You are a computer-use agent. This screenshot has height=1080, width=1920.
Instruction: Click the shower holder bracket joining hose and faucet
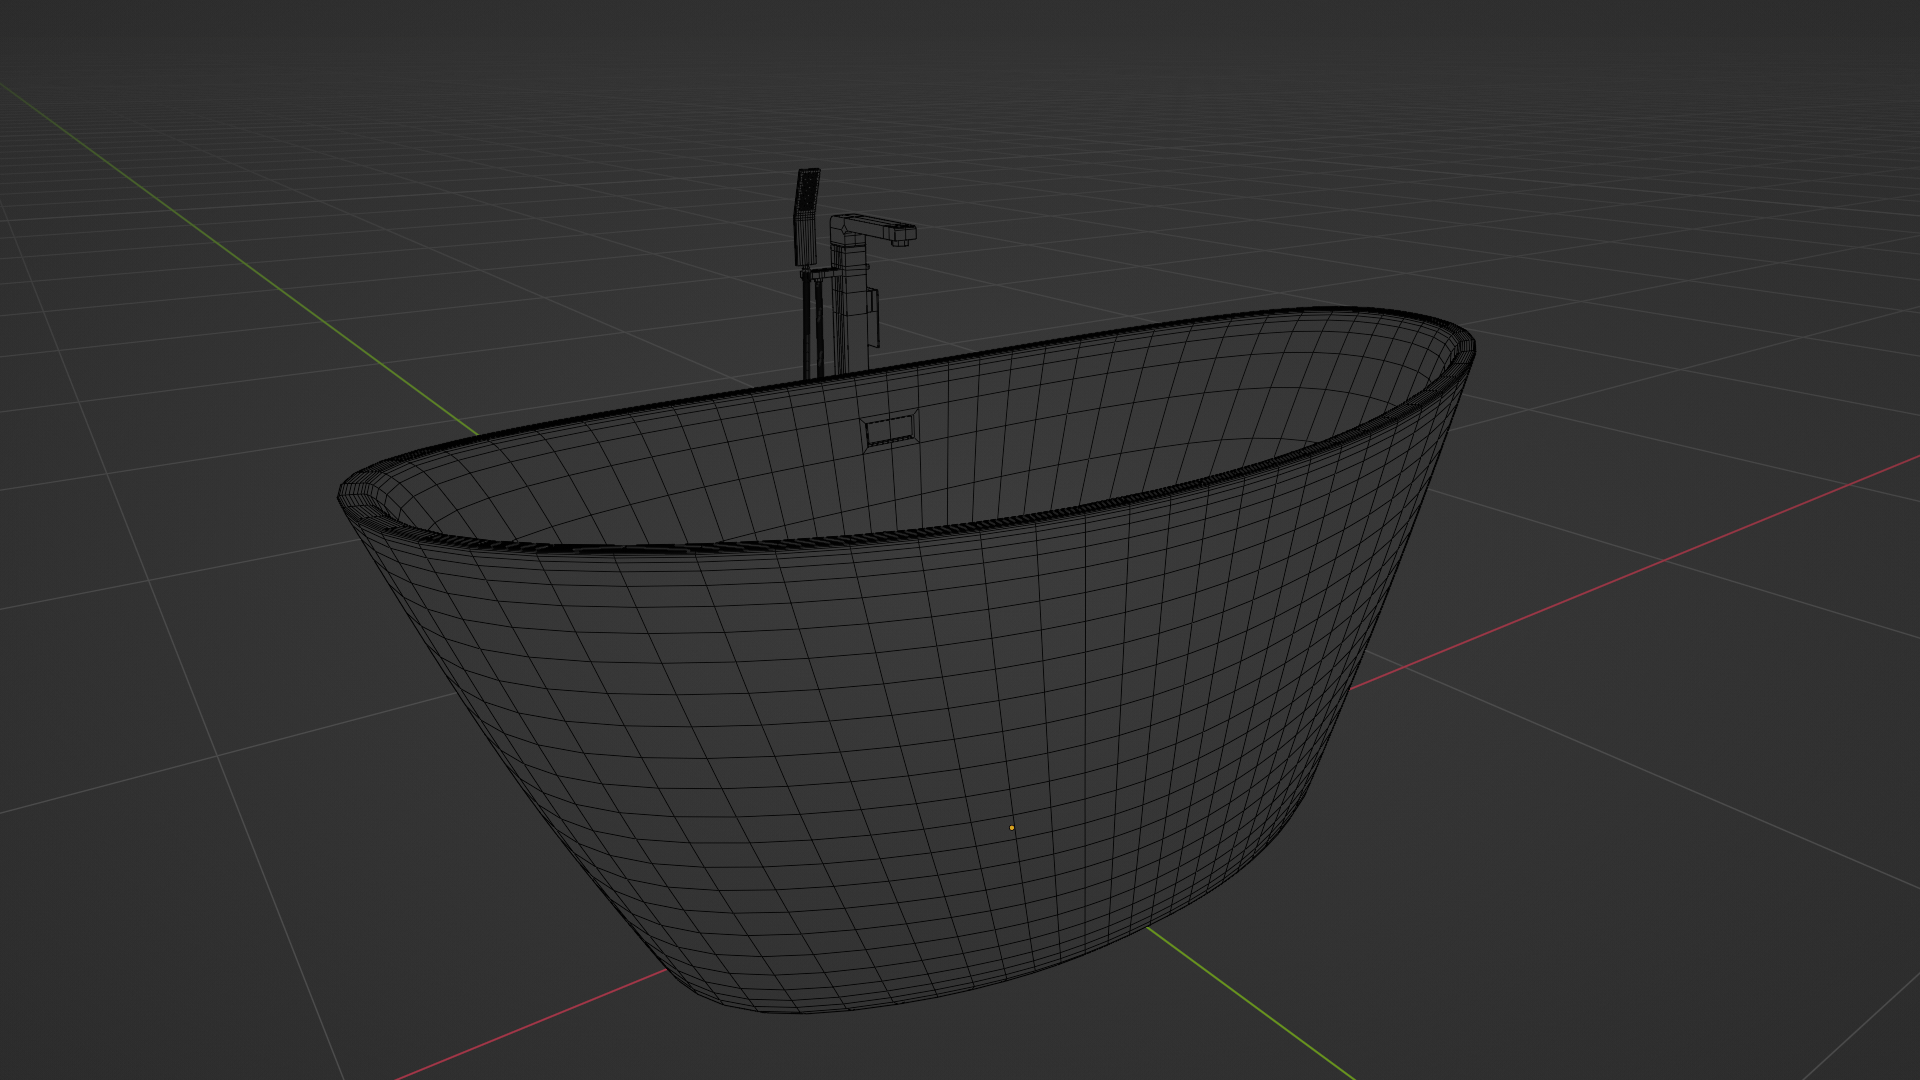(822, 272)
